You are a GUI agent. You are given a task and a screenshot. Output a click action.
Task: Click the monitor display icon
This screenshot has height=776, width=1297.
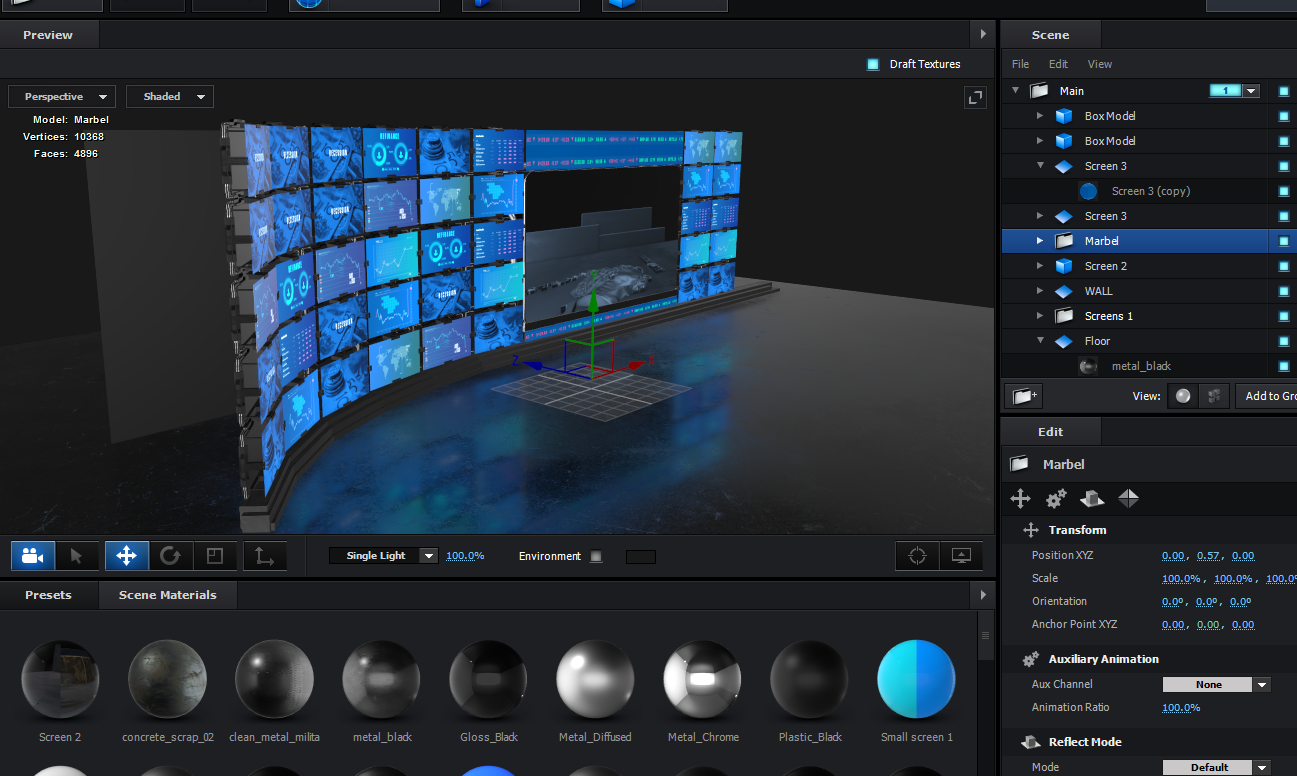pos(961,556)
